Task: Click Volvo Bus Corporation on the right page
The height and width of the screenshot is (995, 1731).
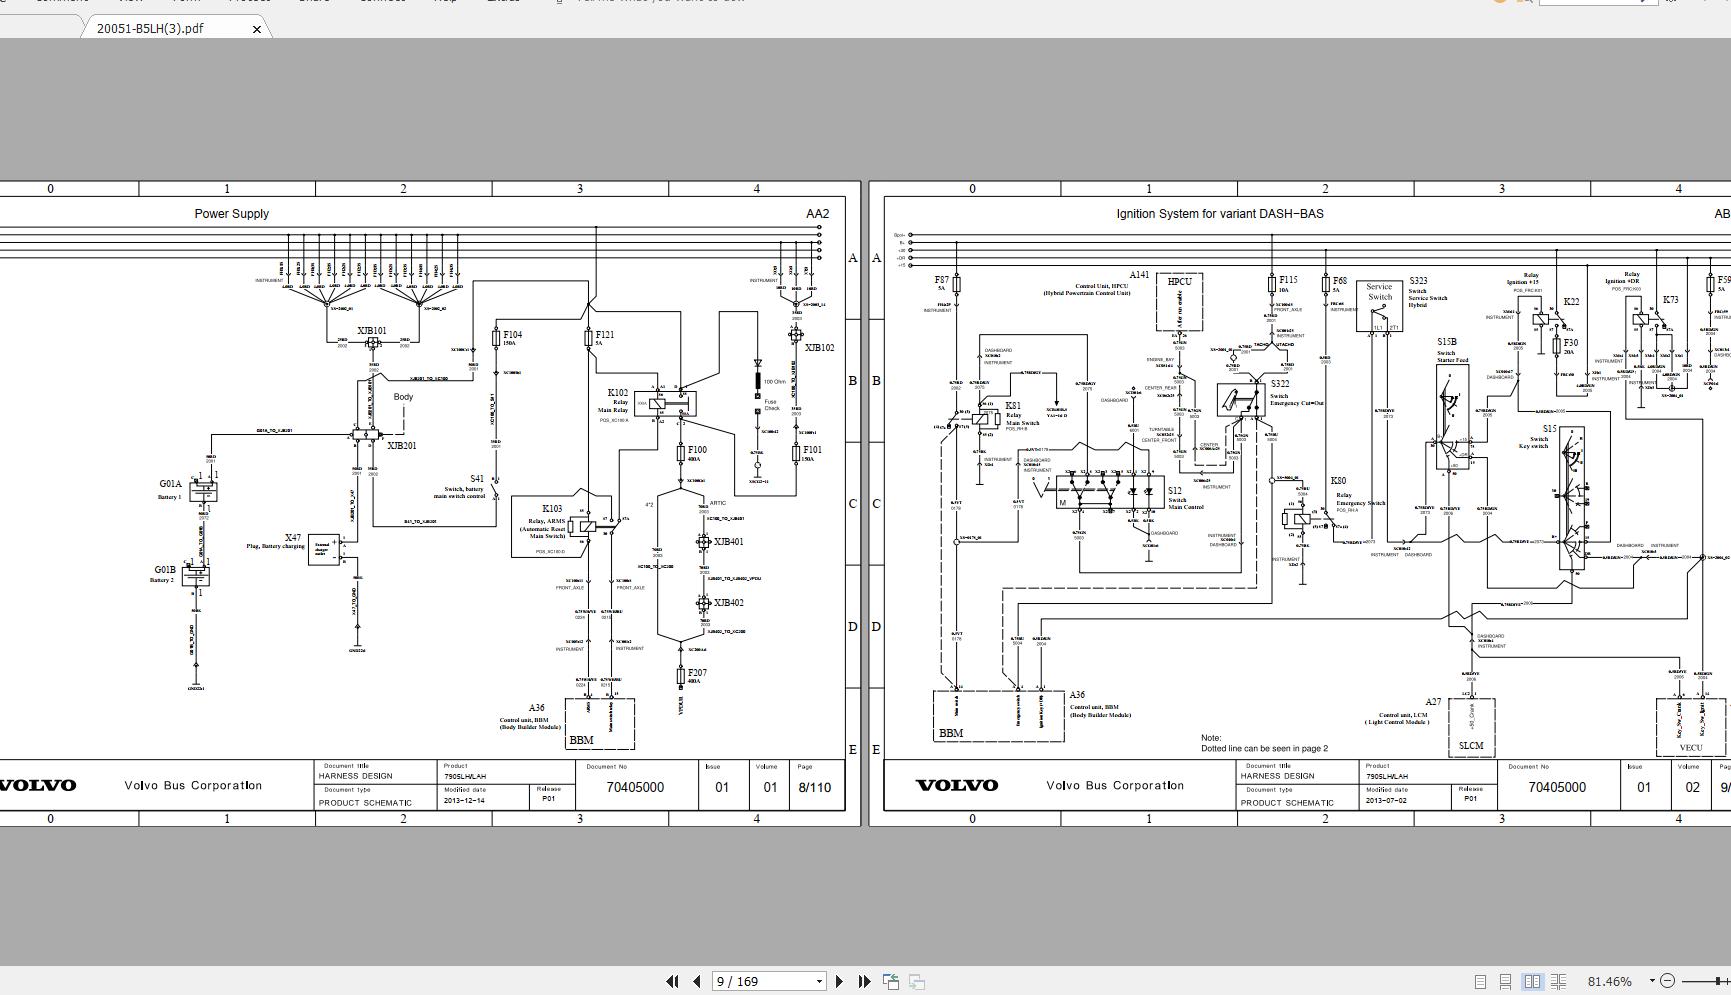Action: pos(1115,786)
